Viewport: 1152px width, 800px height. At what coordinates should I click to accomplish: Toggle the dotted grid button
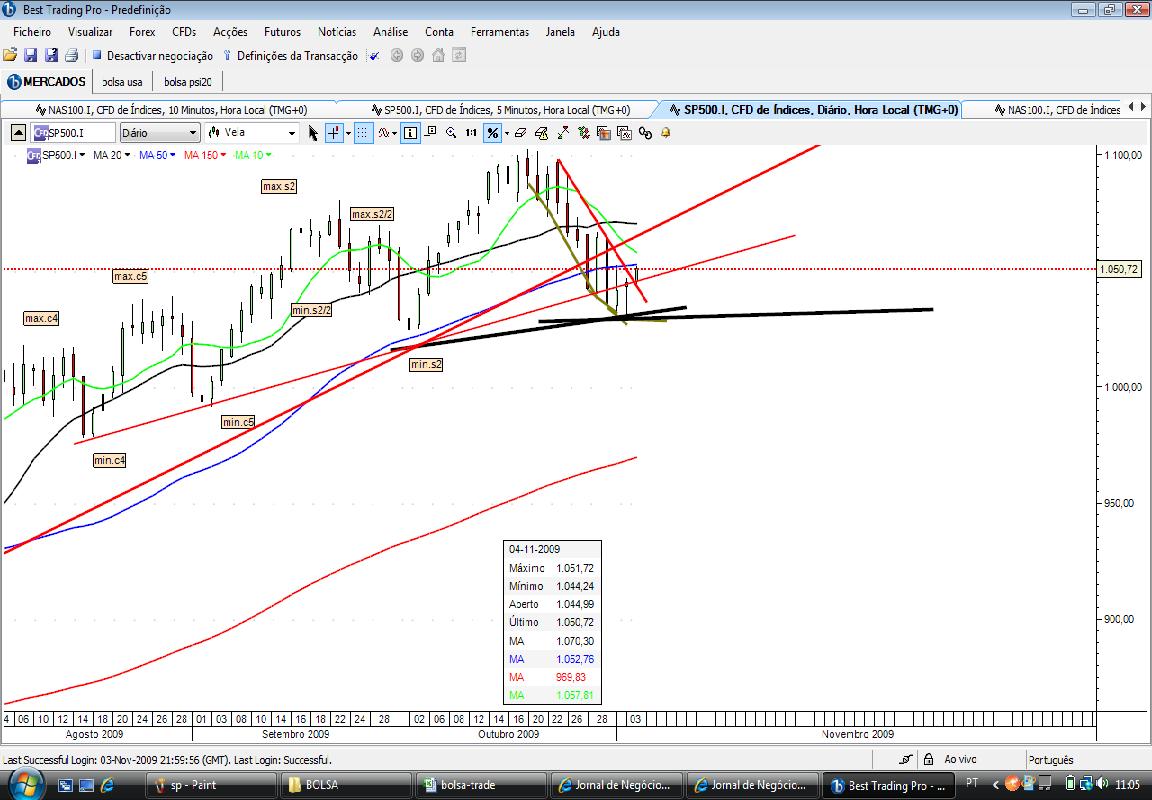pos(364,133)
